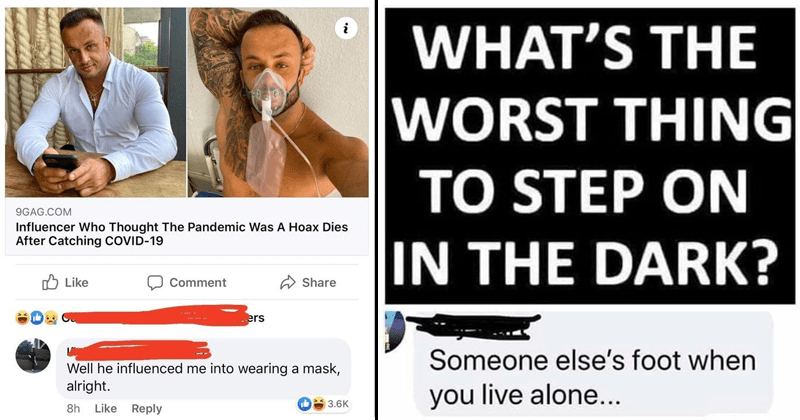Image resolution: width=800 pixels, height=420 pixels.
Task: Reply to the mask comment
Action: pos(146,408)
